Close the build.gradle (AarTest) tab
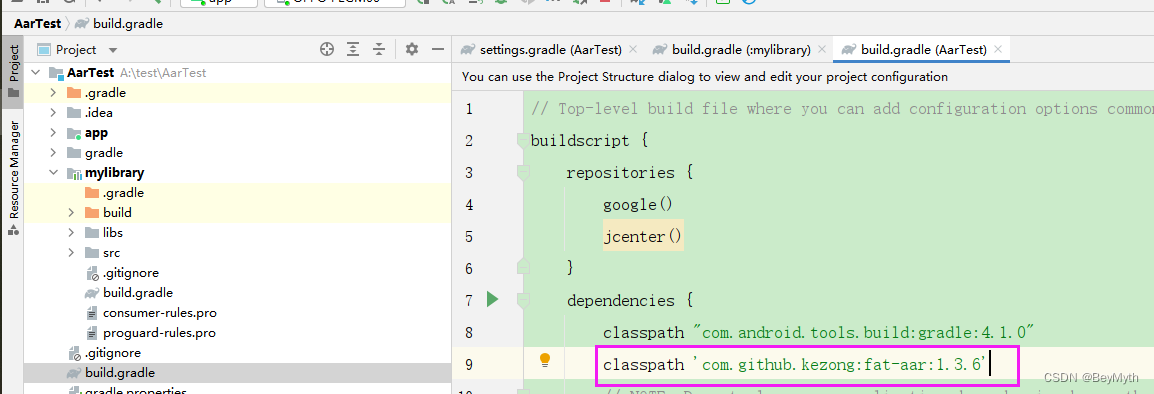 pyautogui.click(x=998, y=49)
